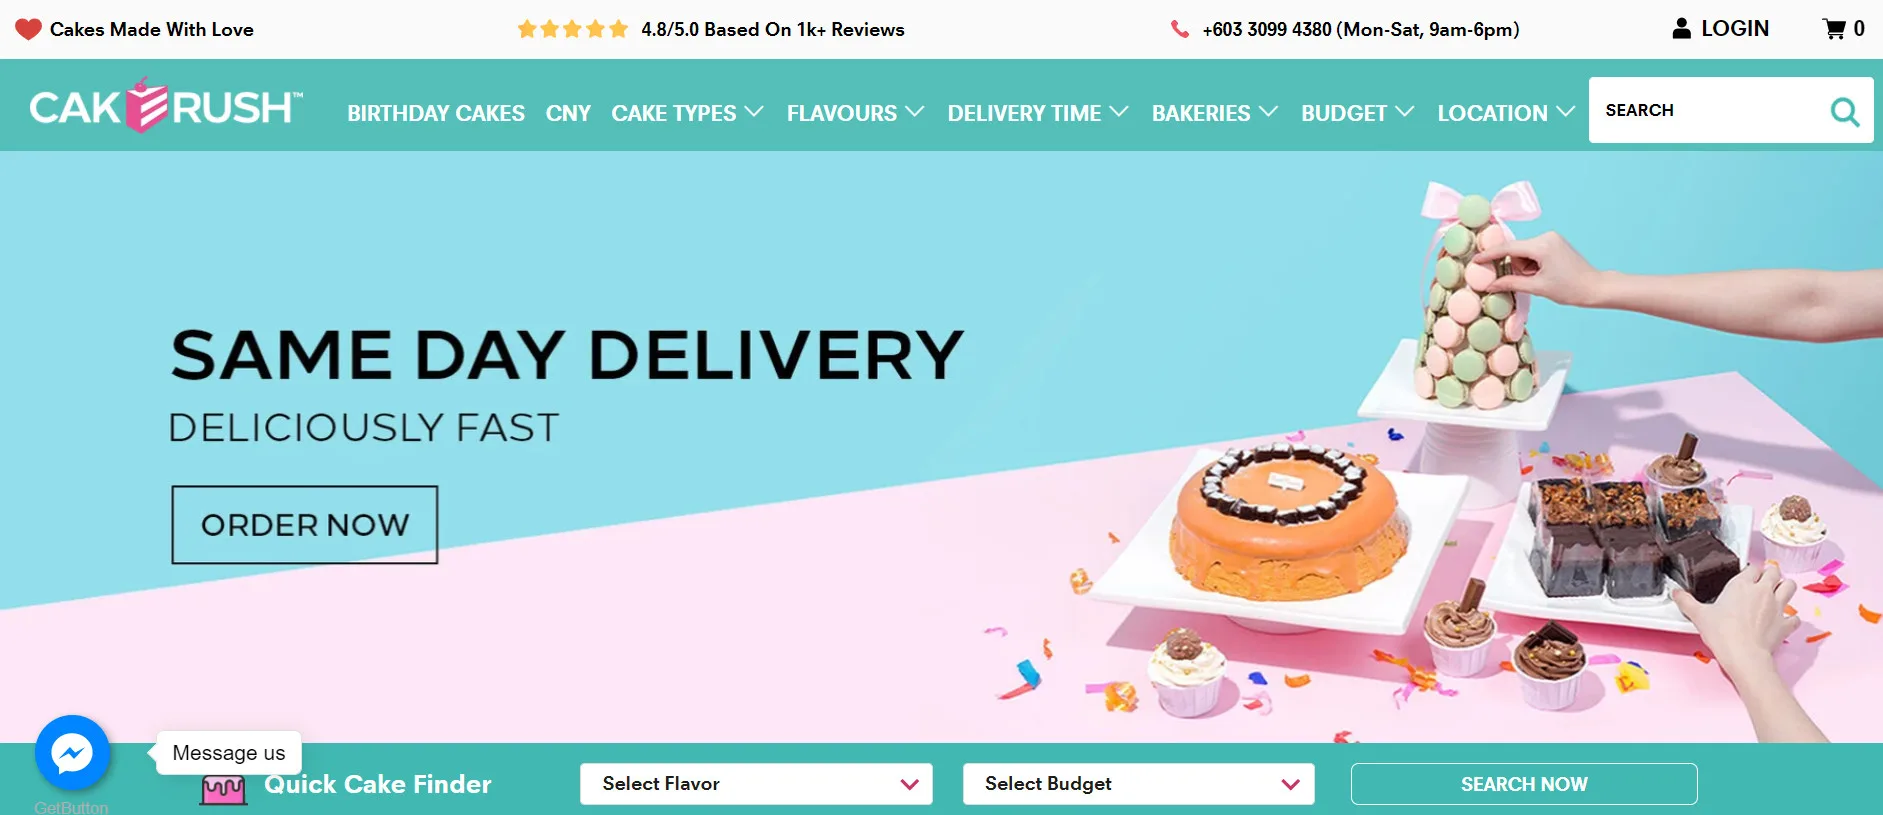Open the Select Flavor dropdown
The image size is (1883, 815).
[x=756, y=784]
